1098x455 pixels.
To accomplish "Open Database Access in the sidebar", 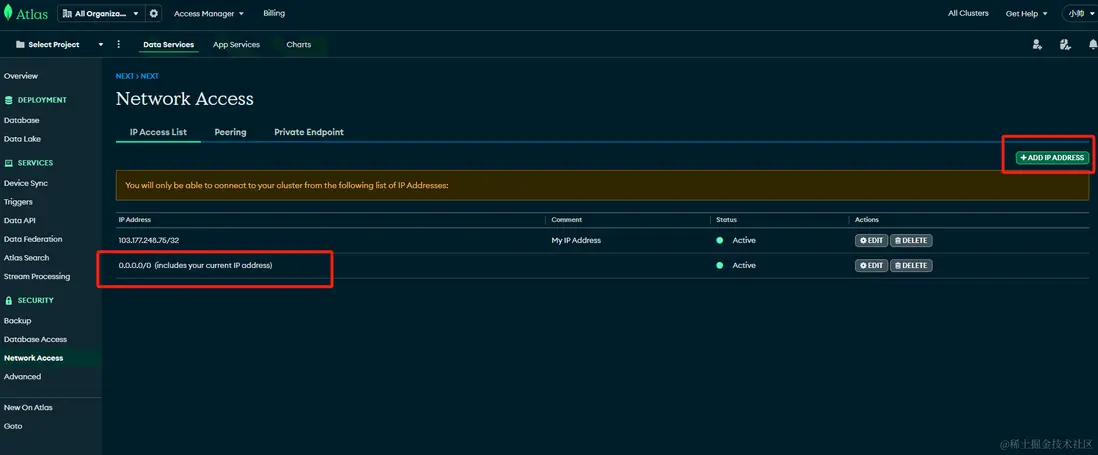I will tap(35, 340).
